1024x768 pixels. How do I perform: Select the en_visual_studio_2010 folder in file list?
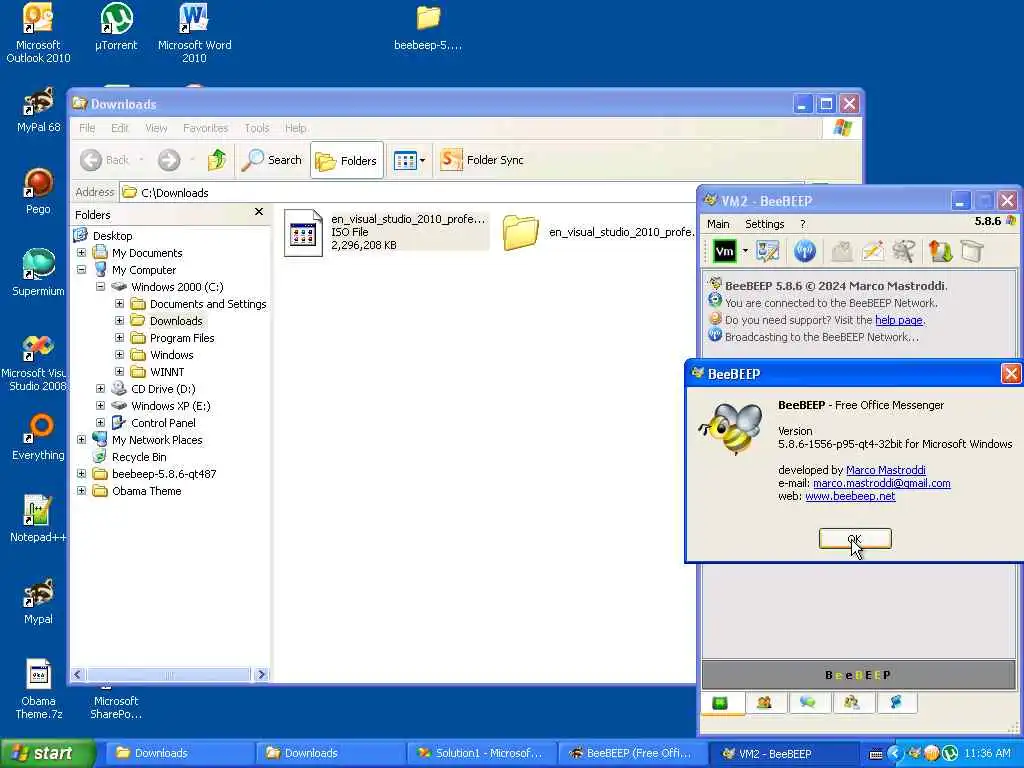[x=598, y=232]
